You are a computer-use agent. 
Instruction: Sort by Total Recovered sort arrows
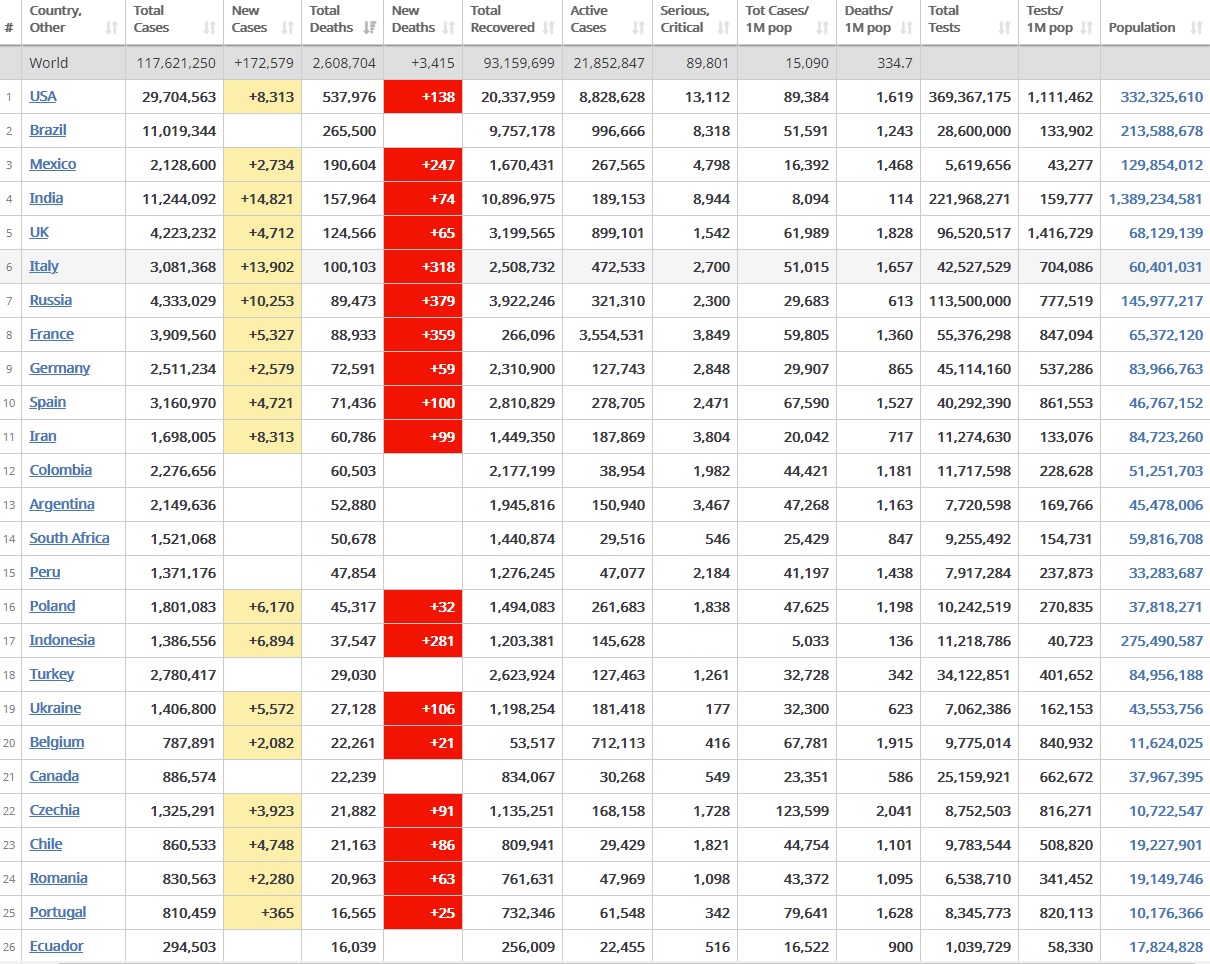(550, 28)
